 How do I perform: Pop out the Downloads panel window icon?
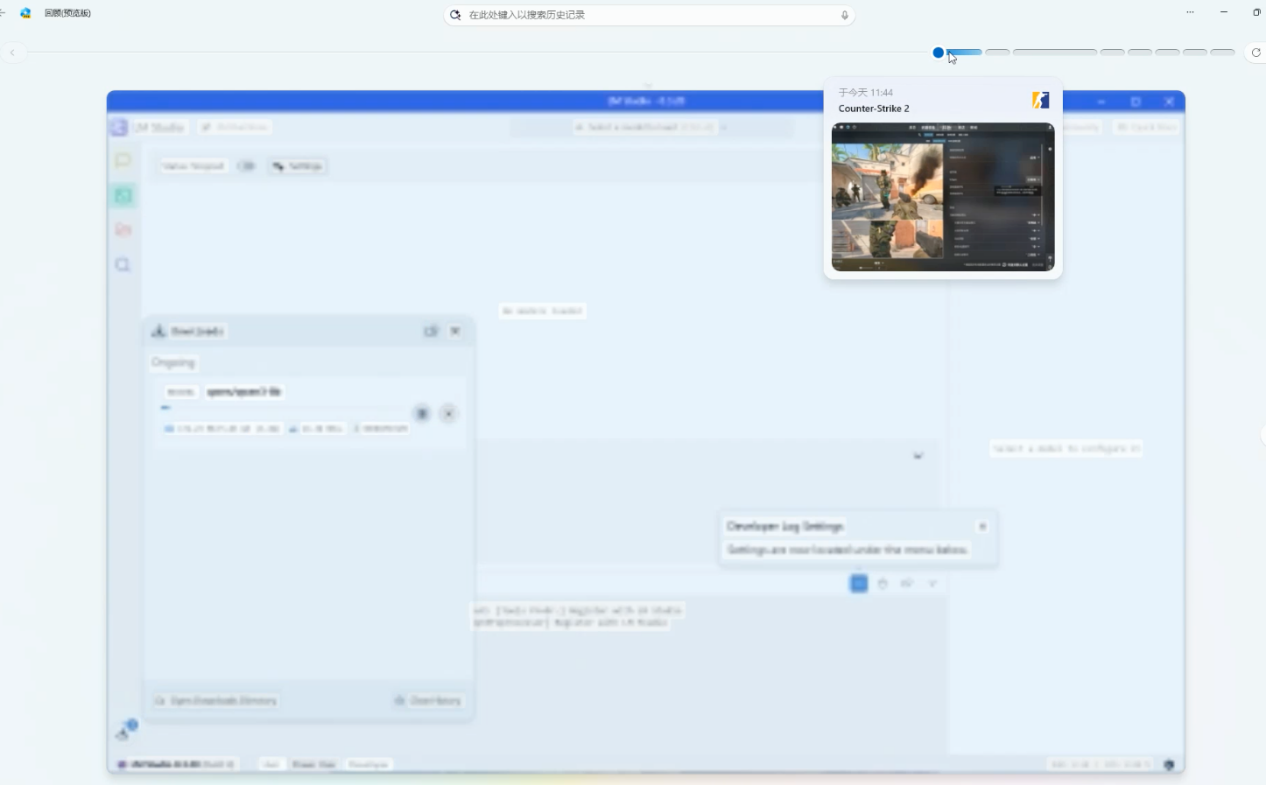[431, 331]
